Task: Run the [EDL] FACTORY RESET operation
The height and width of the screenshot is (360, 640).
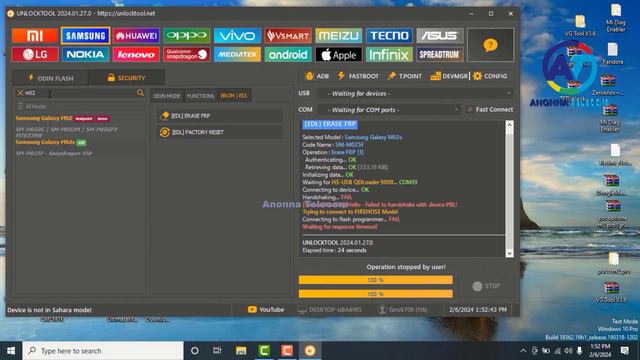Action: pyautogui.click(x=220, y=132)
